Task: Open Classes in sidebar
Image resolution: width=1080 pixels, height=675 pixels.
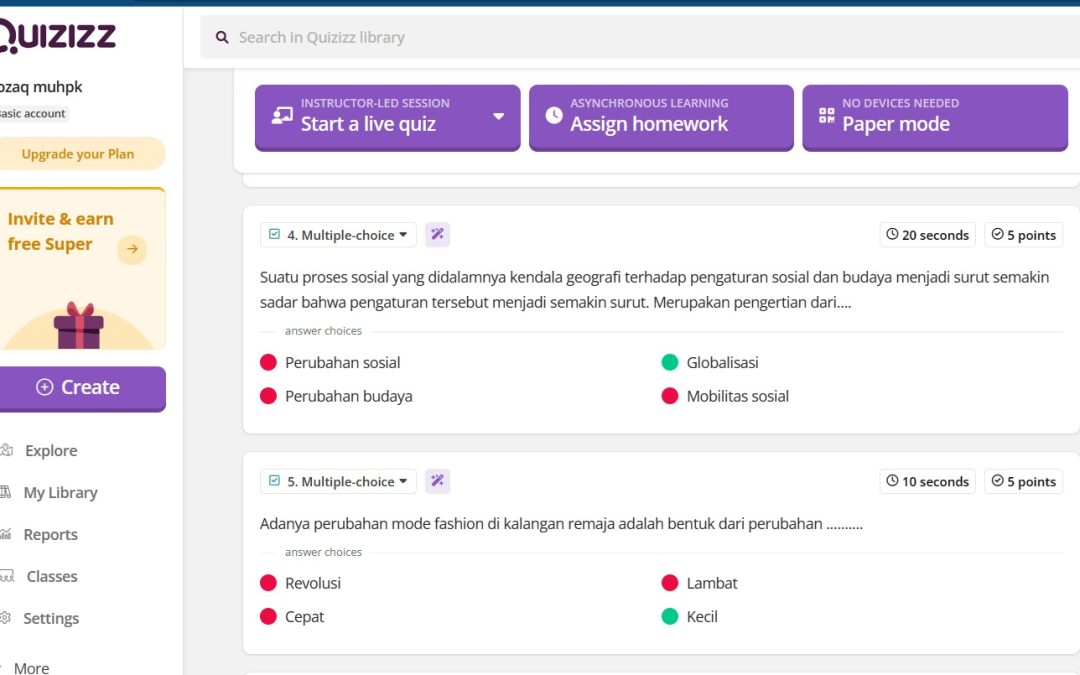Action: 52,577
